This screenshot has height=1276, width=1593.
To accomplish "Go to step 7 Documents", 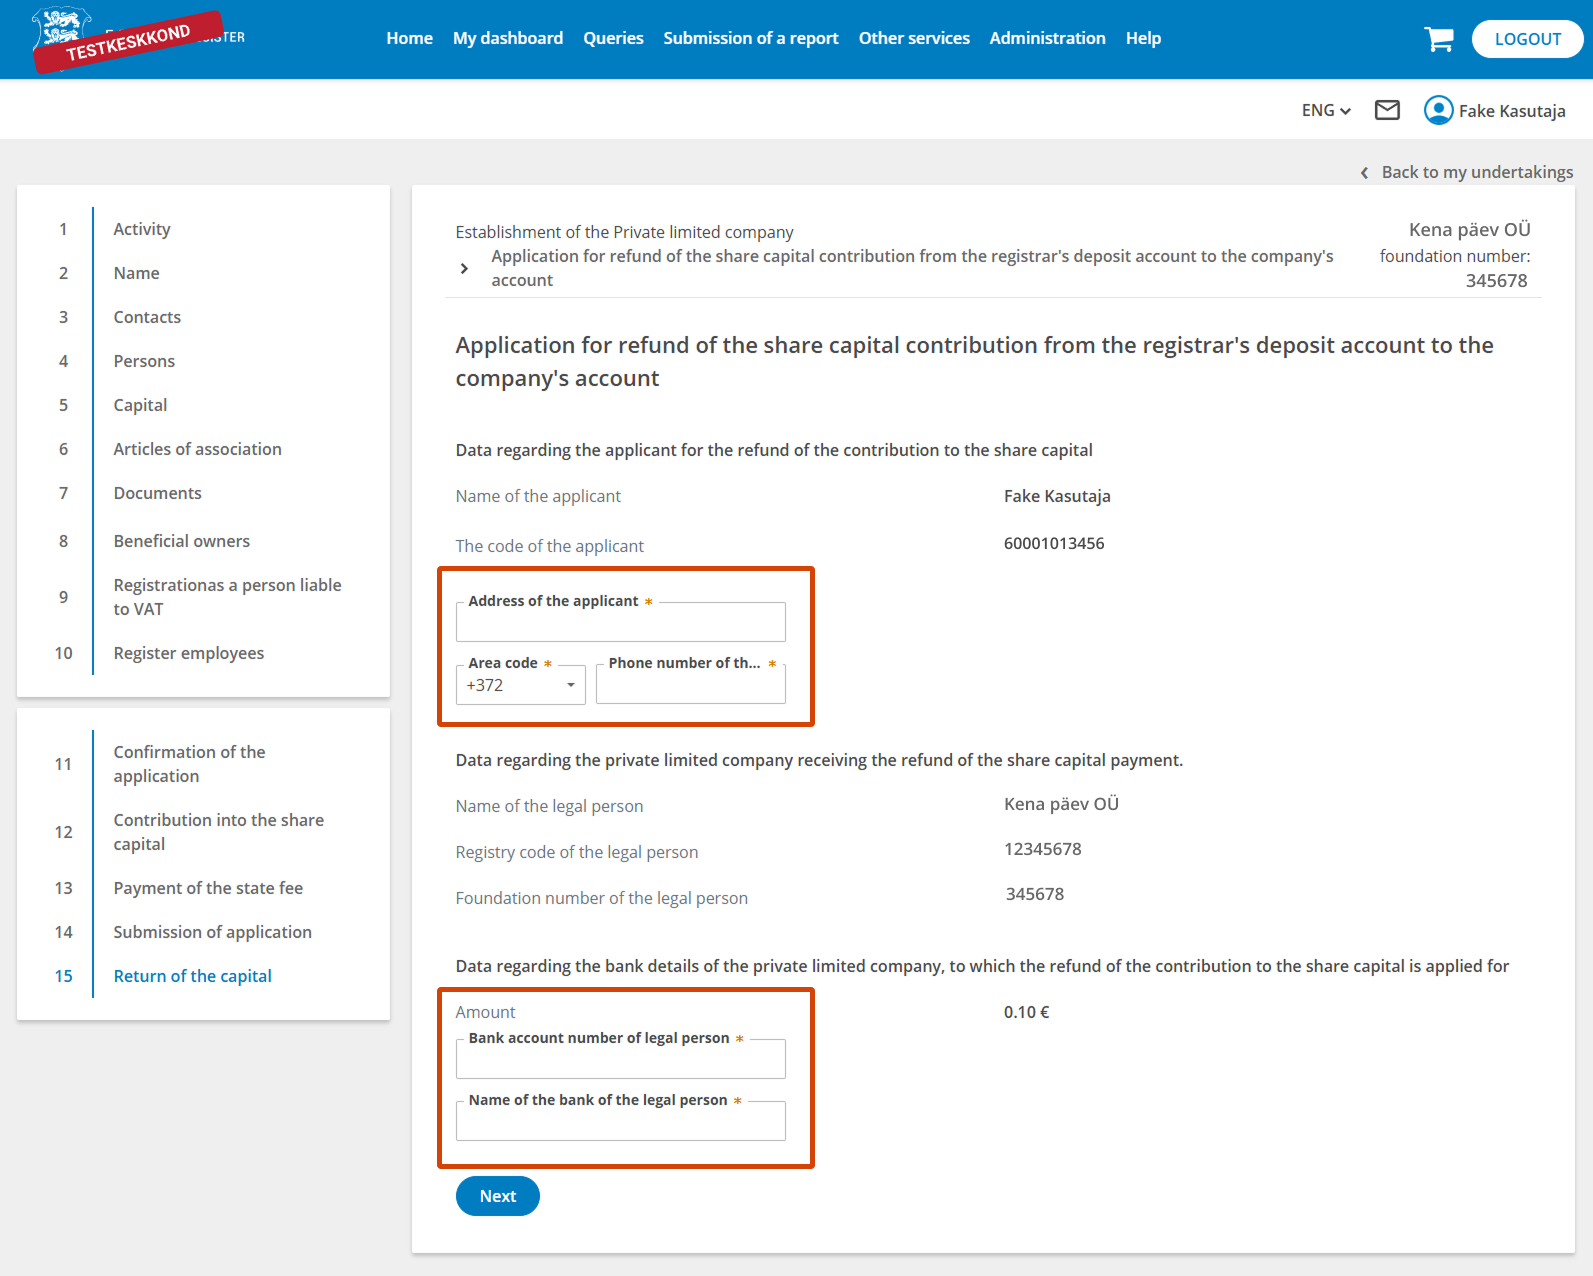I will click(157, 493).
